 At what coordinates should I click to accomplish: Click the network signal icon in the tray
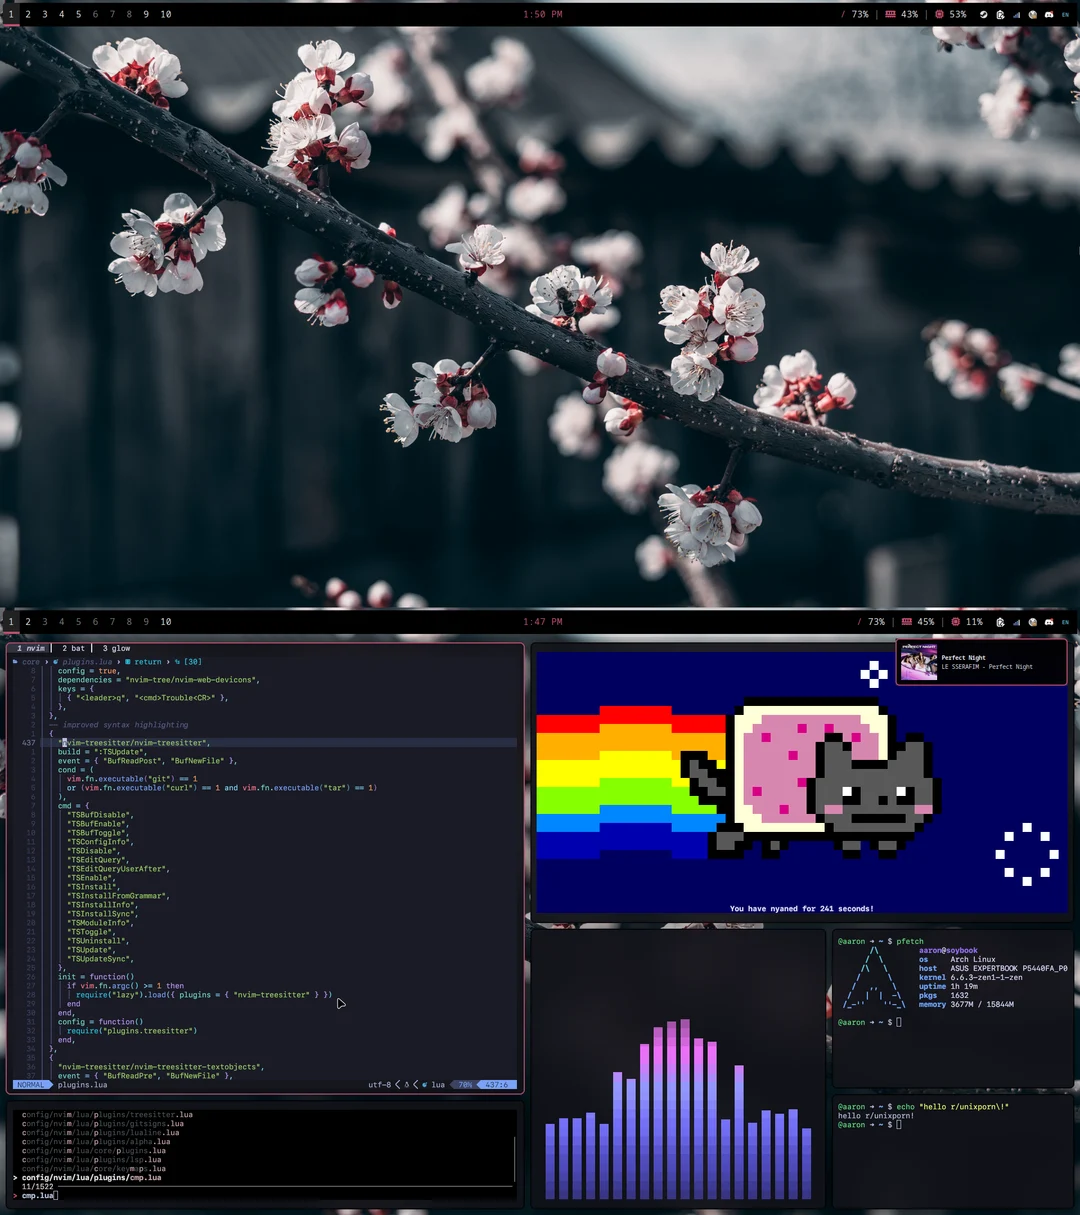1017,15
